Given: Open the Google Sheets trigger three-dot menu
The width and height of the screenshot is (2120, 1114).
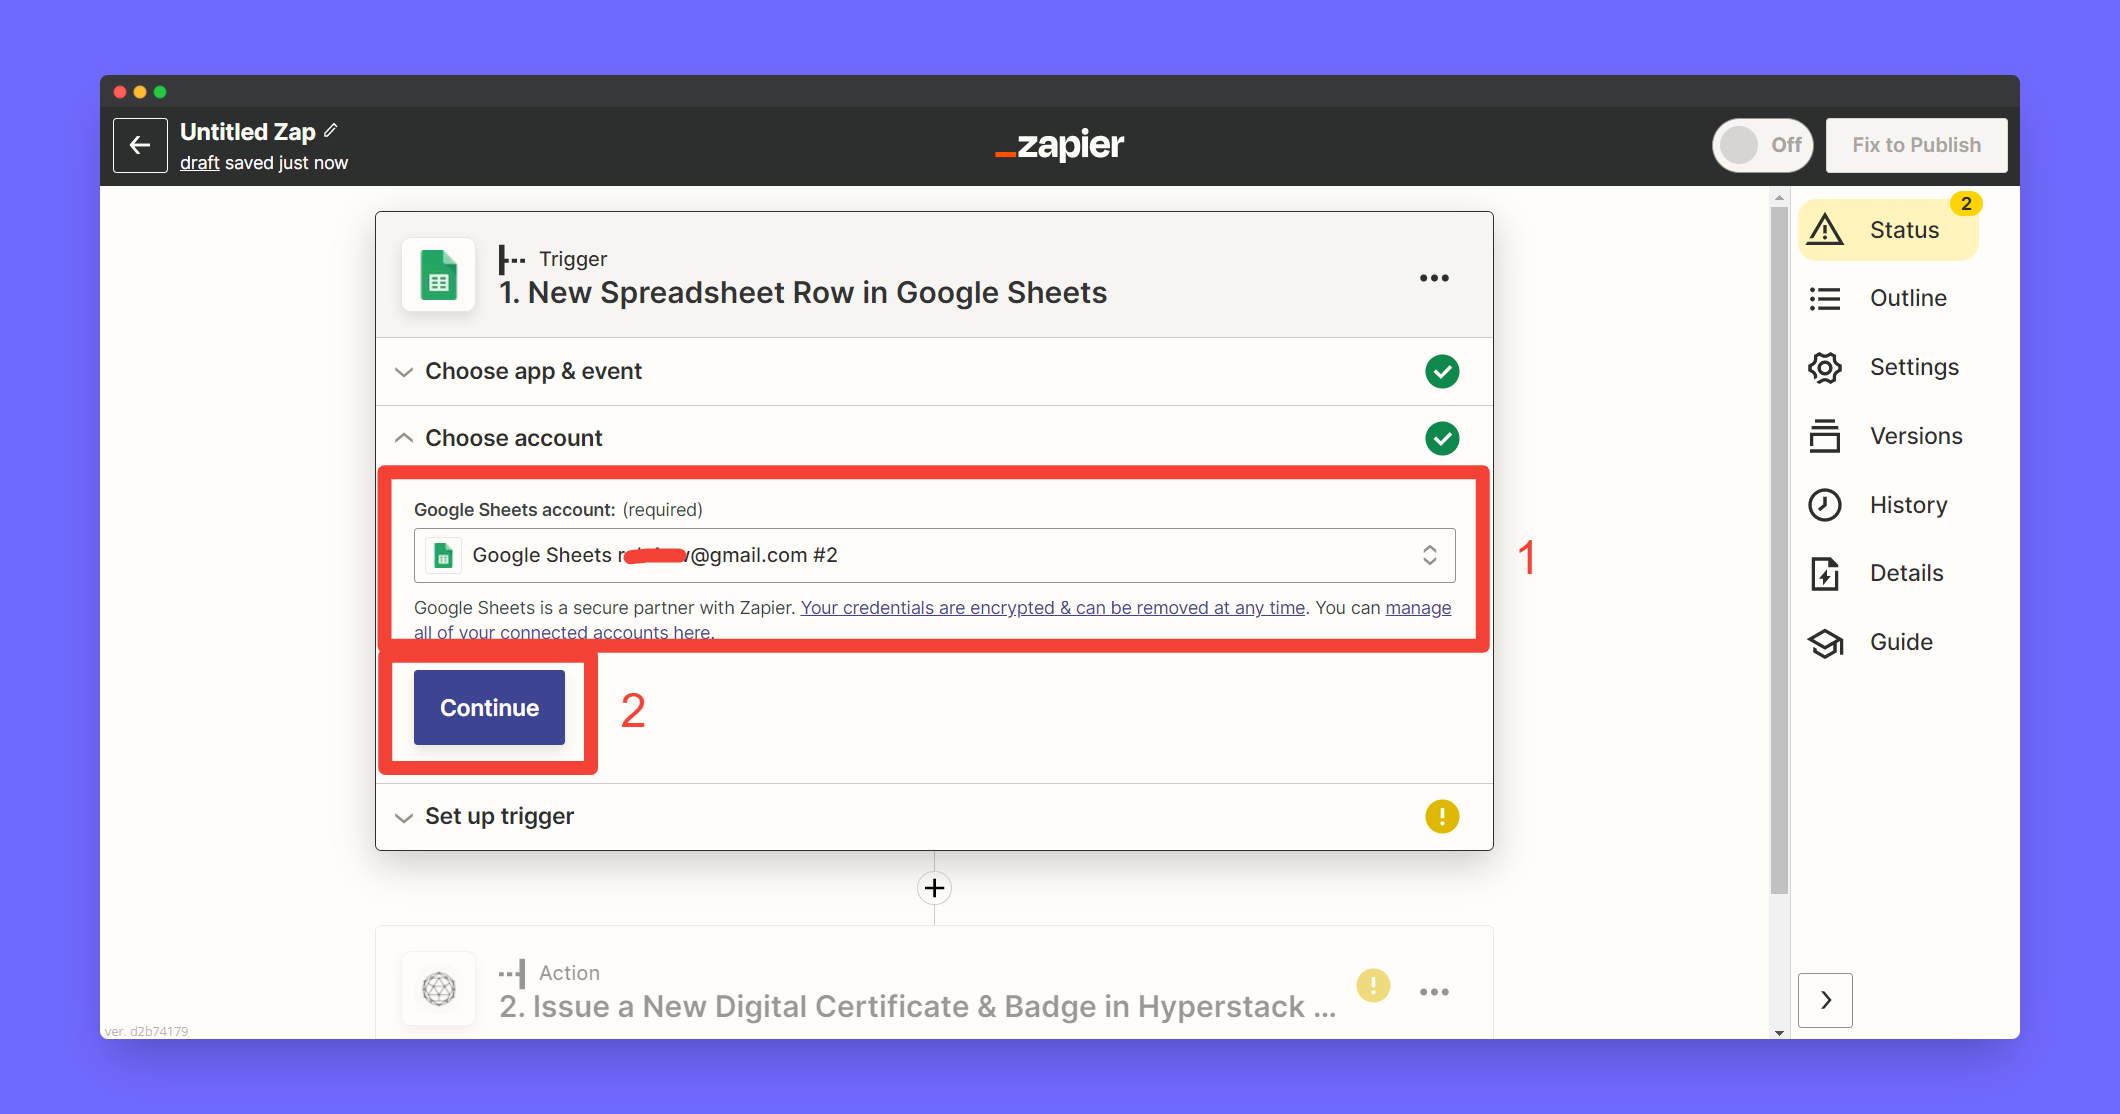Looking at the screenshot, I should coord(1434,278).
